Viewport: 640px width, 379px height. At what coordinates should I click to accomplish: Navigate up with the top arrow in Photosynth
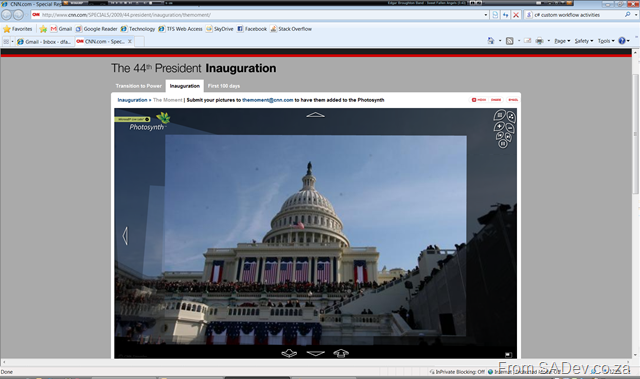point(316,115)
